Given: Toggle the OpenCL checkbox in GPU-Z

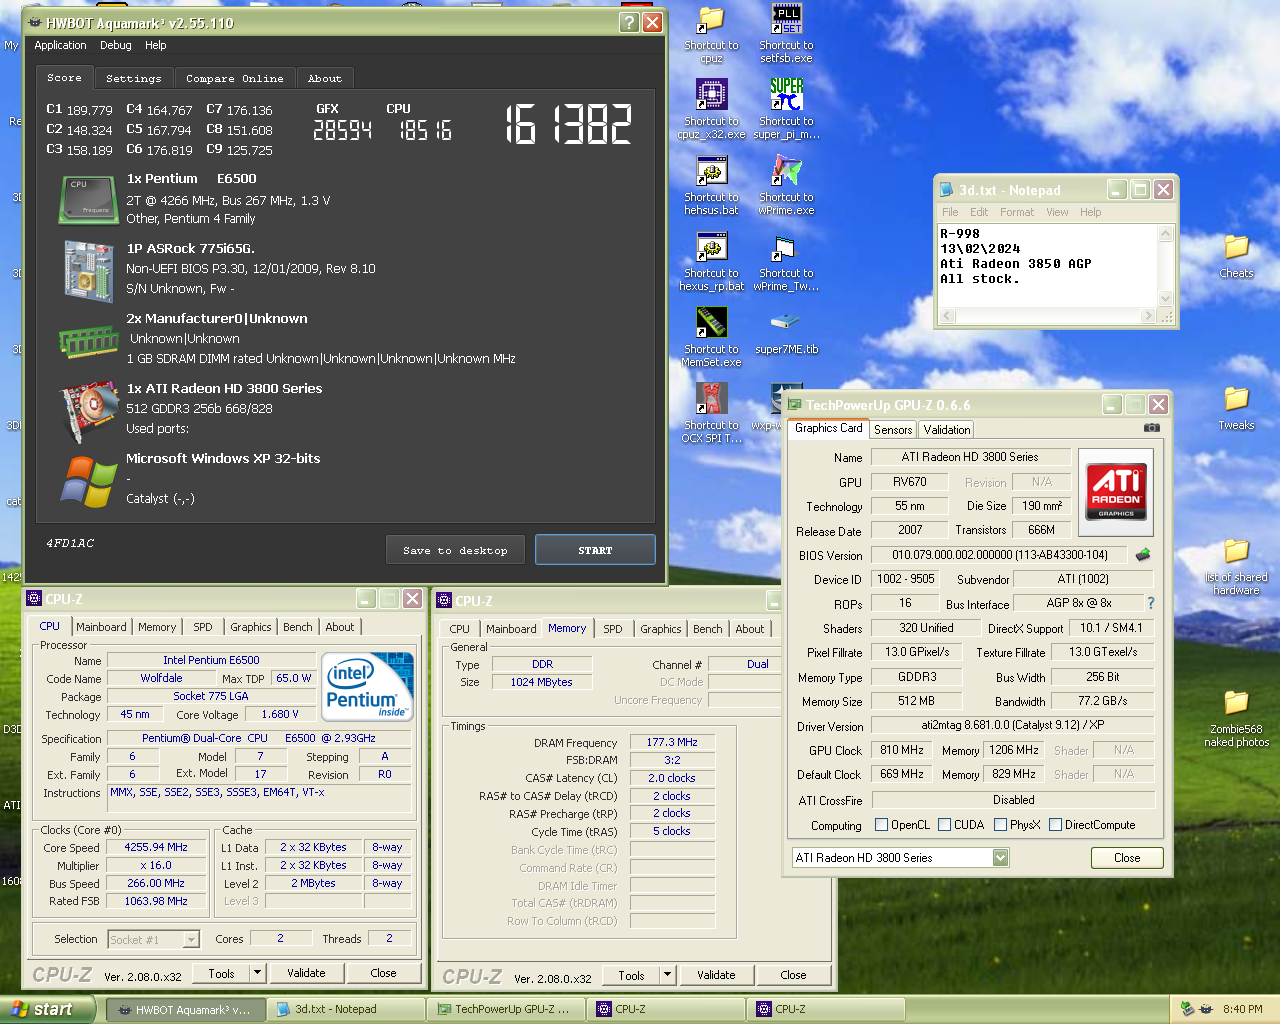Looking at the screenshot, I should click(x=881, y=824).
